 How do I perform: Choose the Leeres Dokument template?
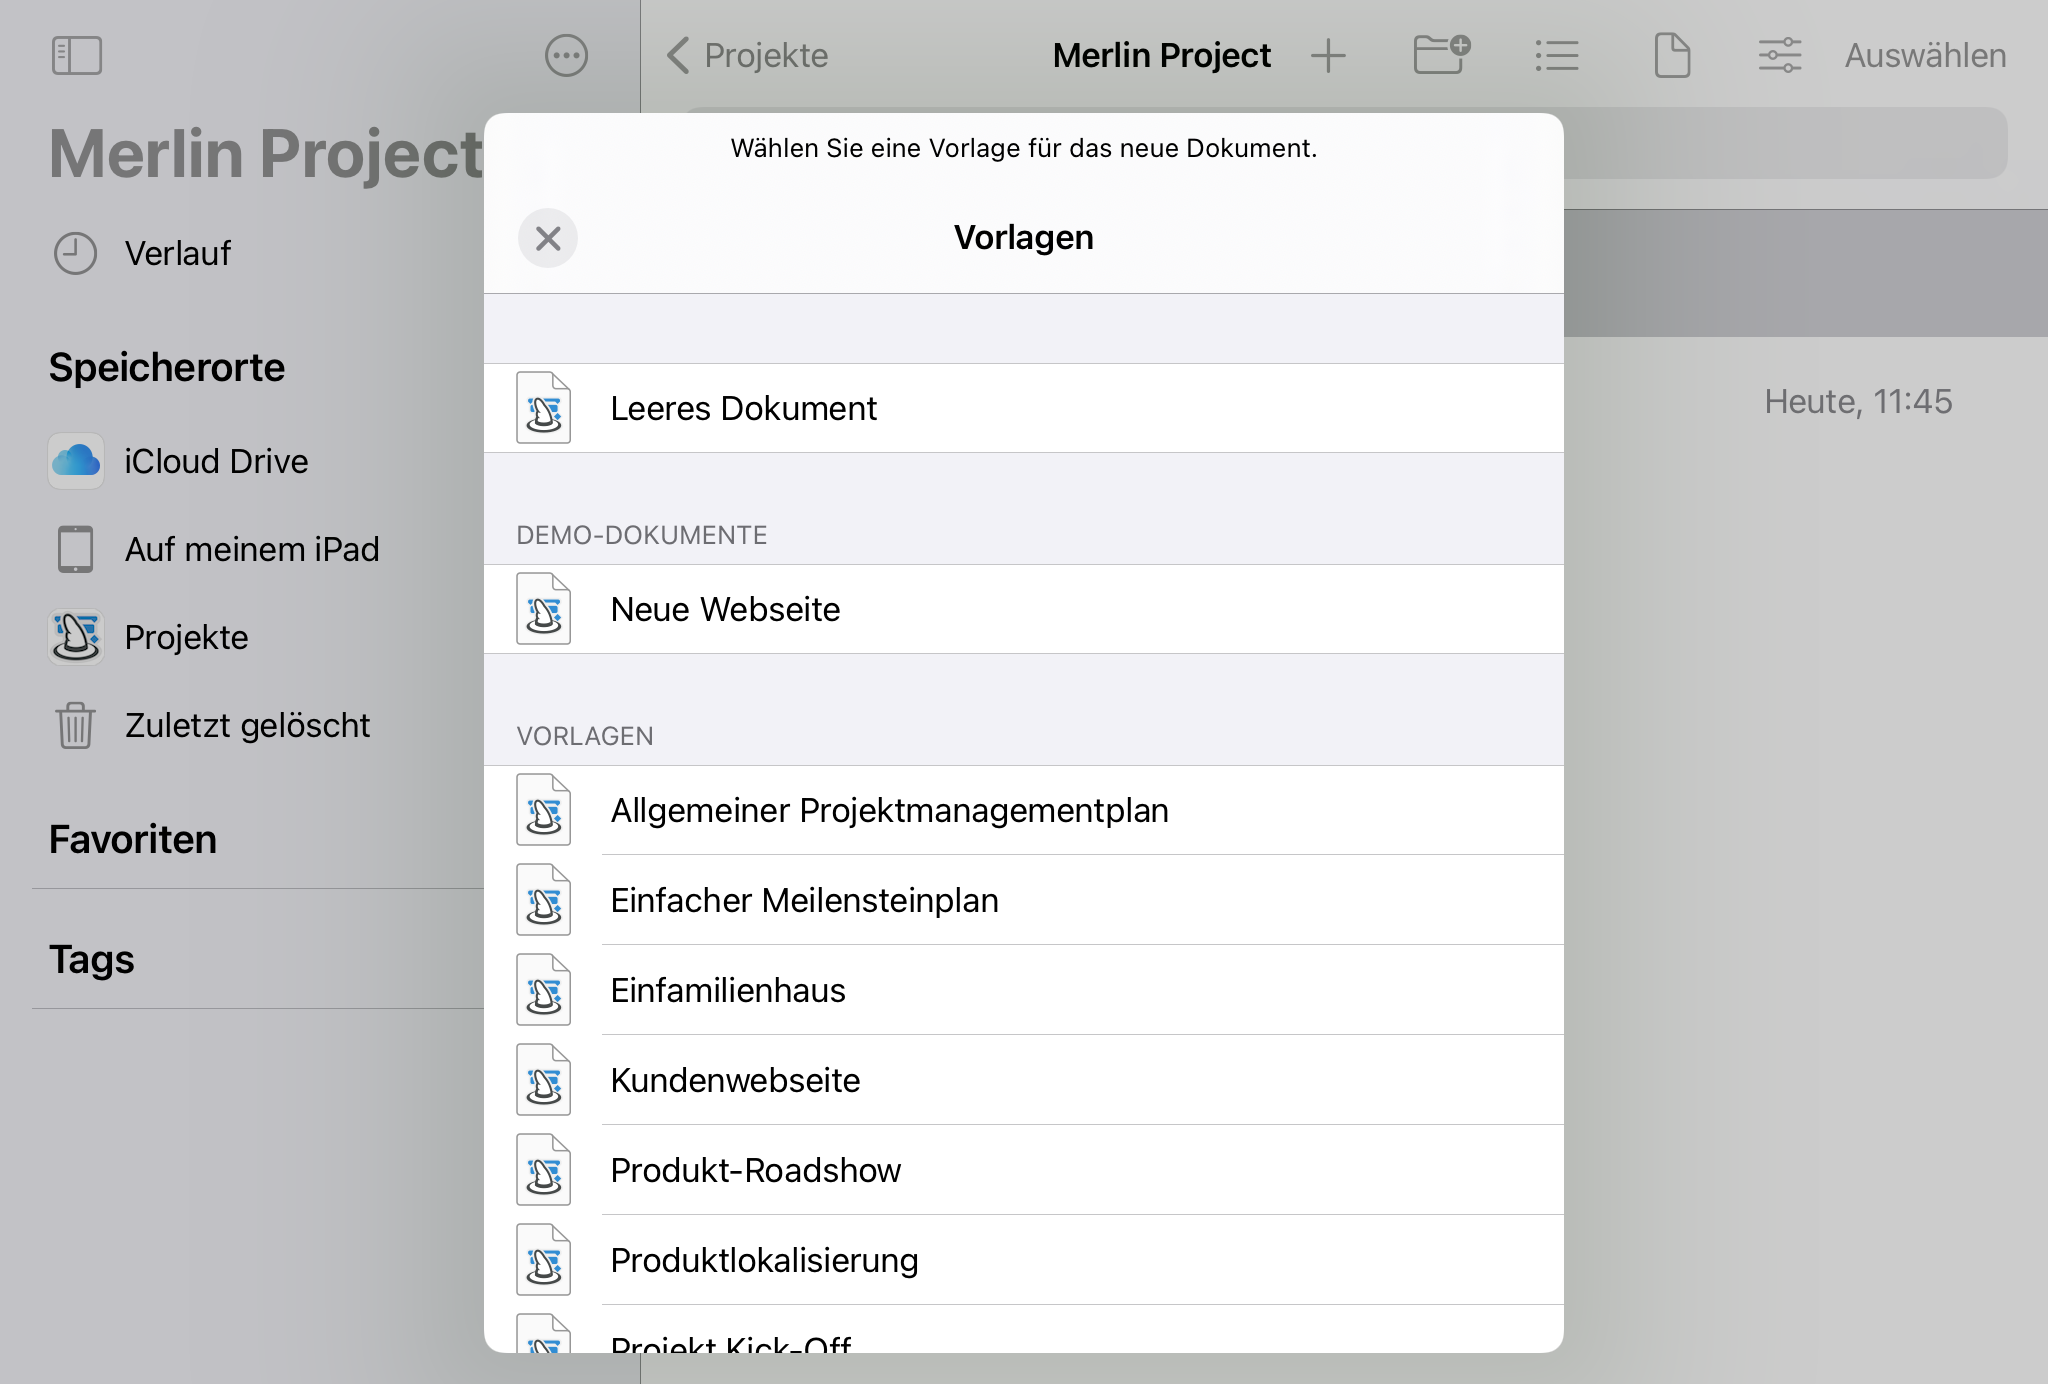[x=1024, y=408]
